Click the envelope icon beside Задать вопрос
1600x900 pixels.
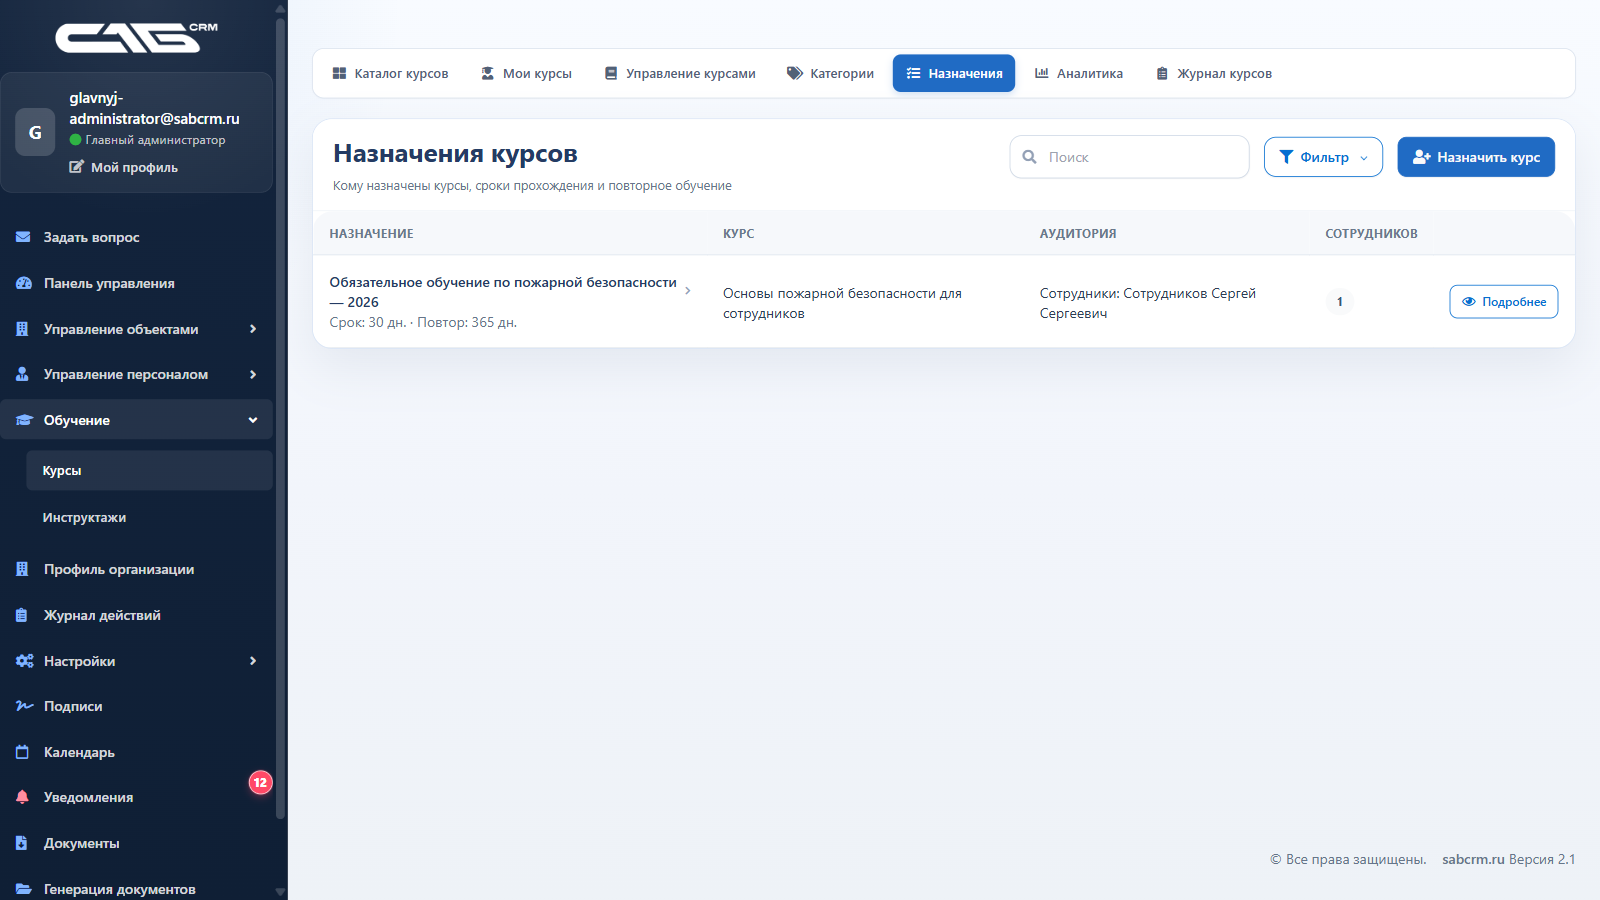[23, 237]
